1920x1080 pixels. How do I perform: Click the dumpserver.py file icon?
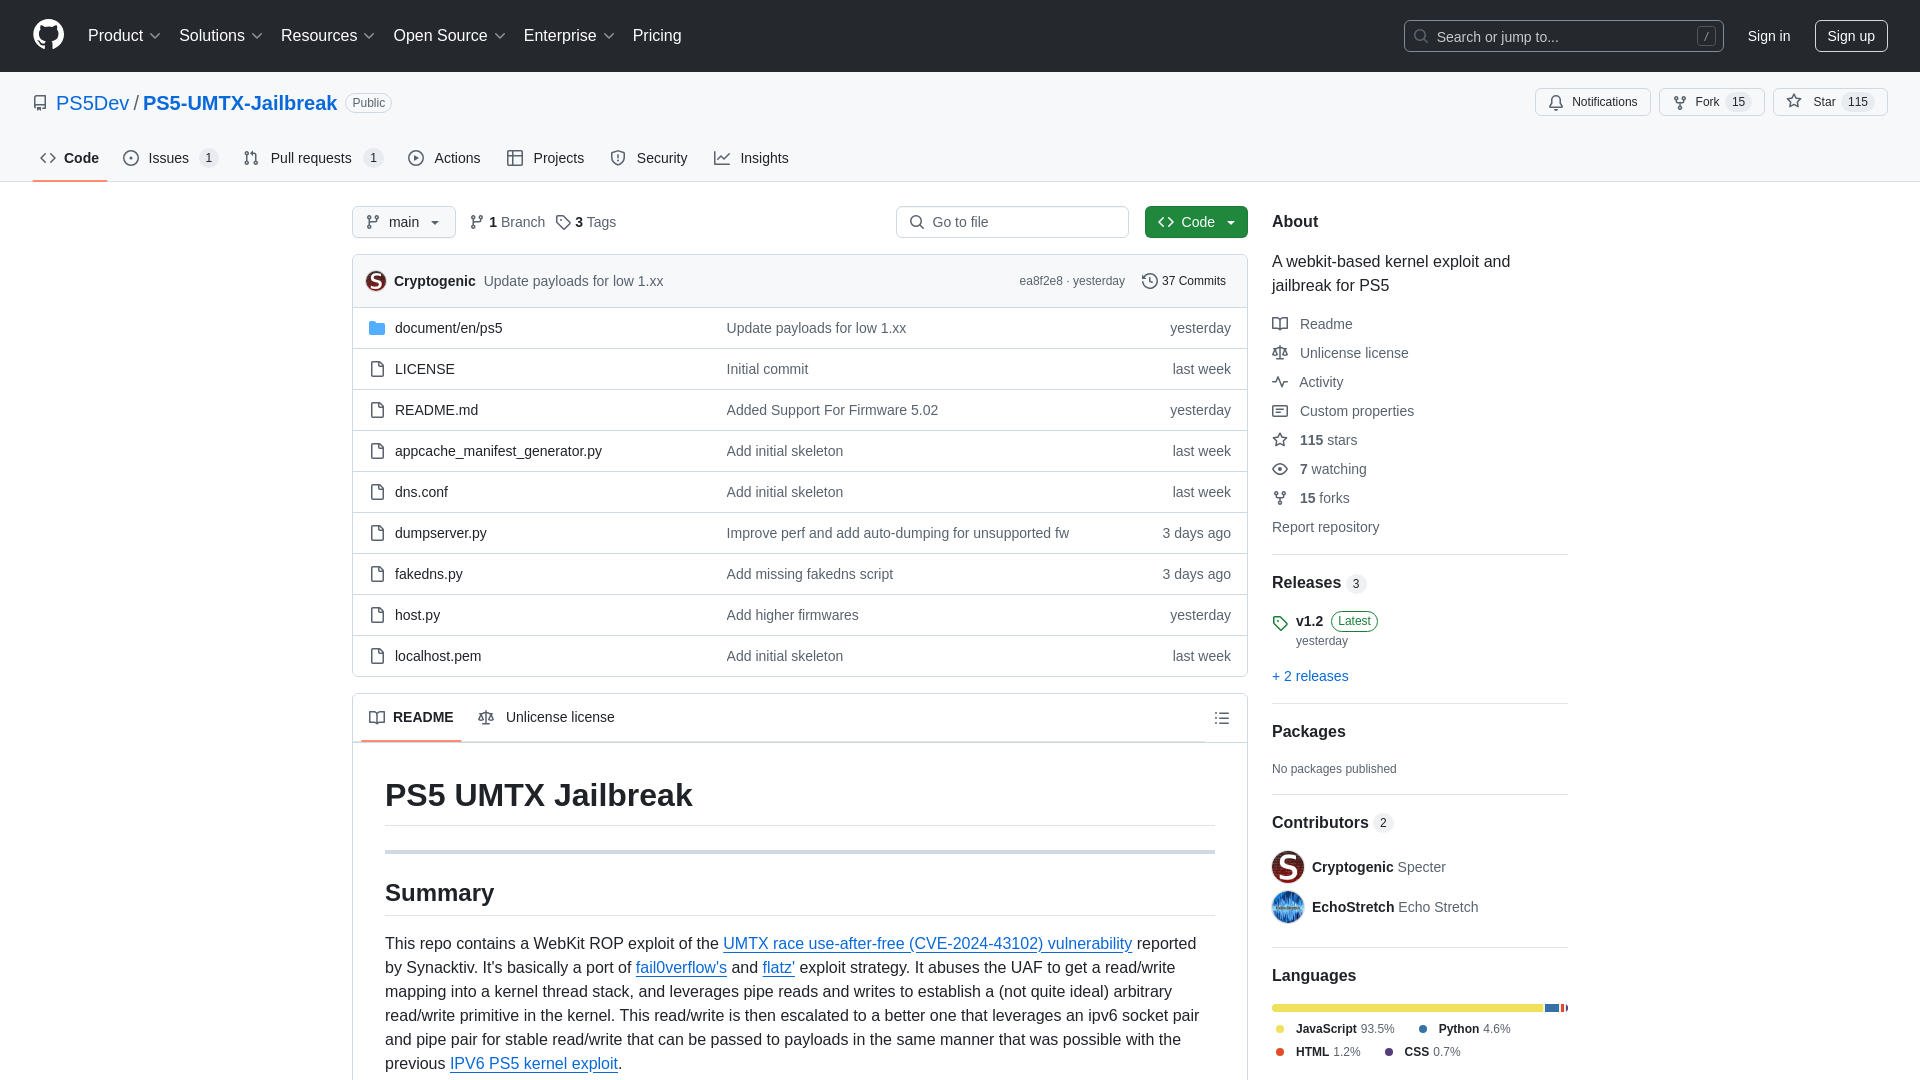pyautogui.click(x=377, y=533)
